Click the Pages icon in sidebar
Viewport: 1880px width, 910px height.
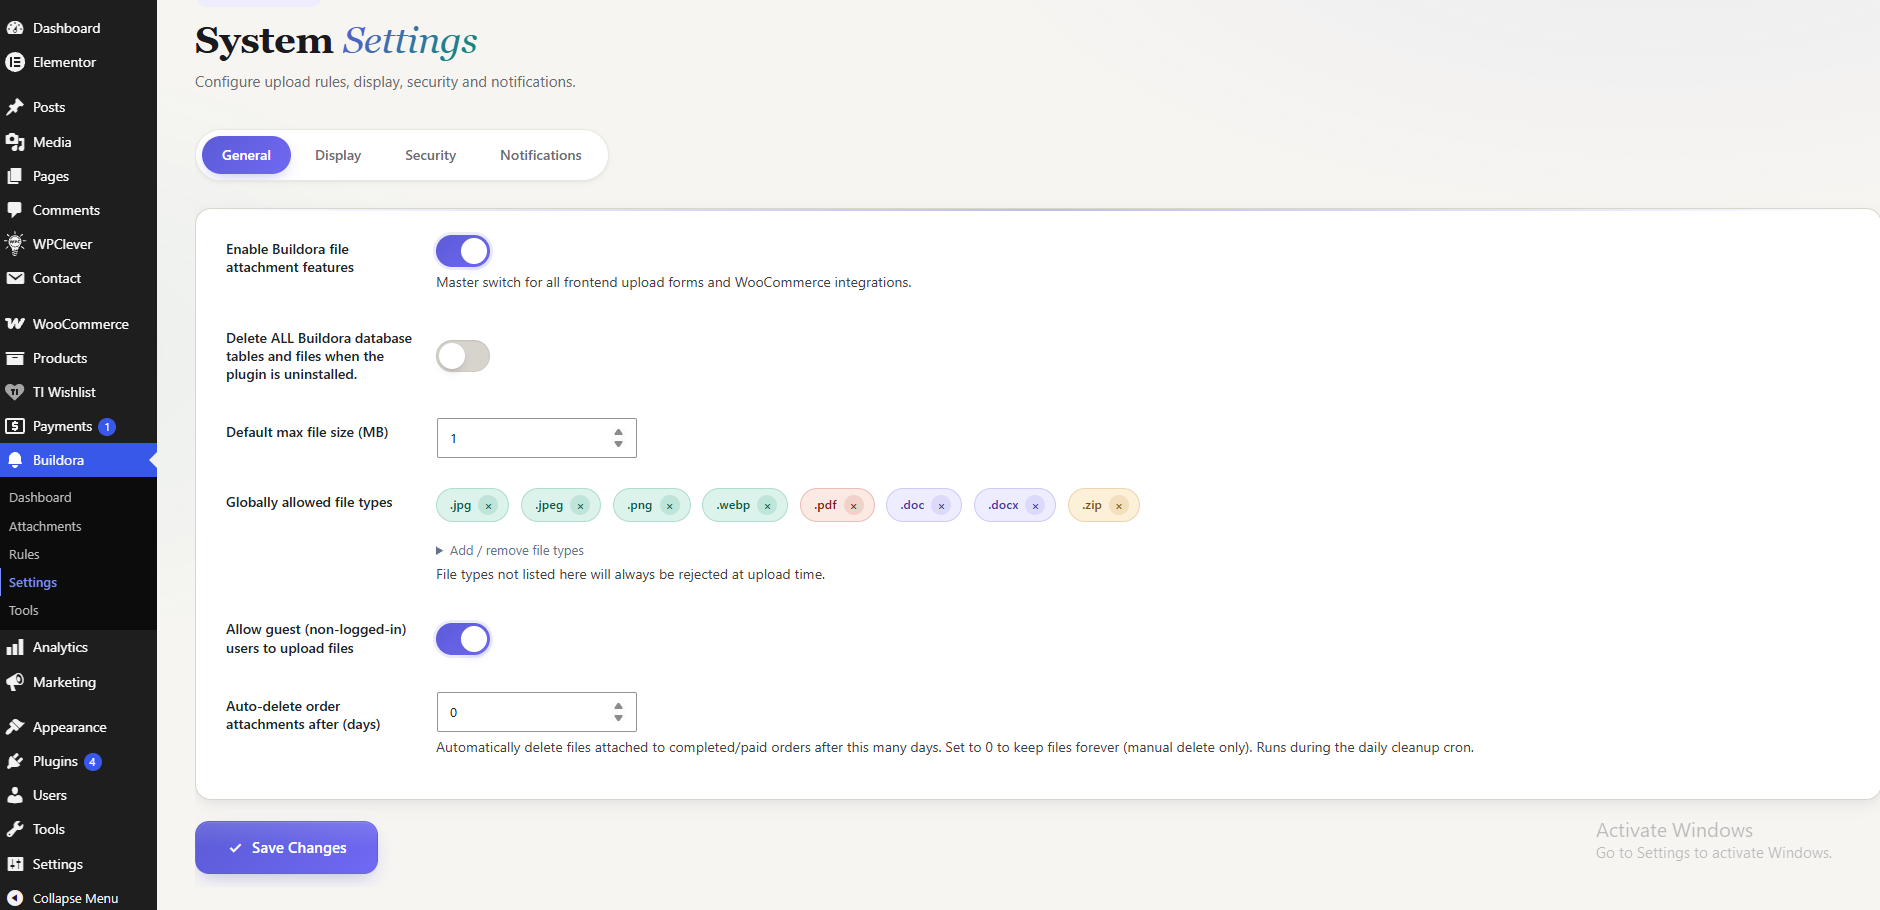coord(15,176)
